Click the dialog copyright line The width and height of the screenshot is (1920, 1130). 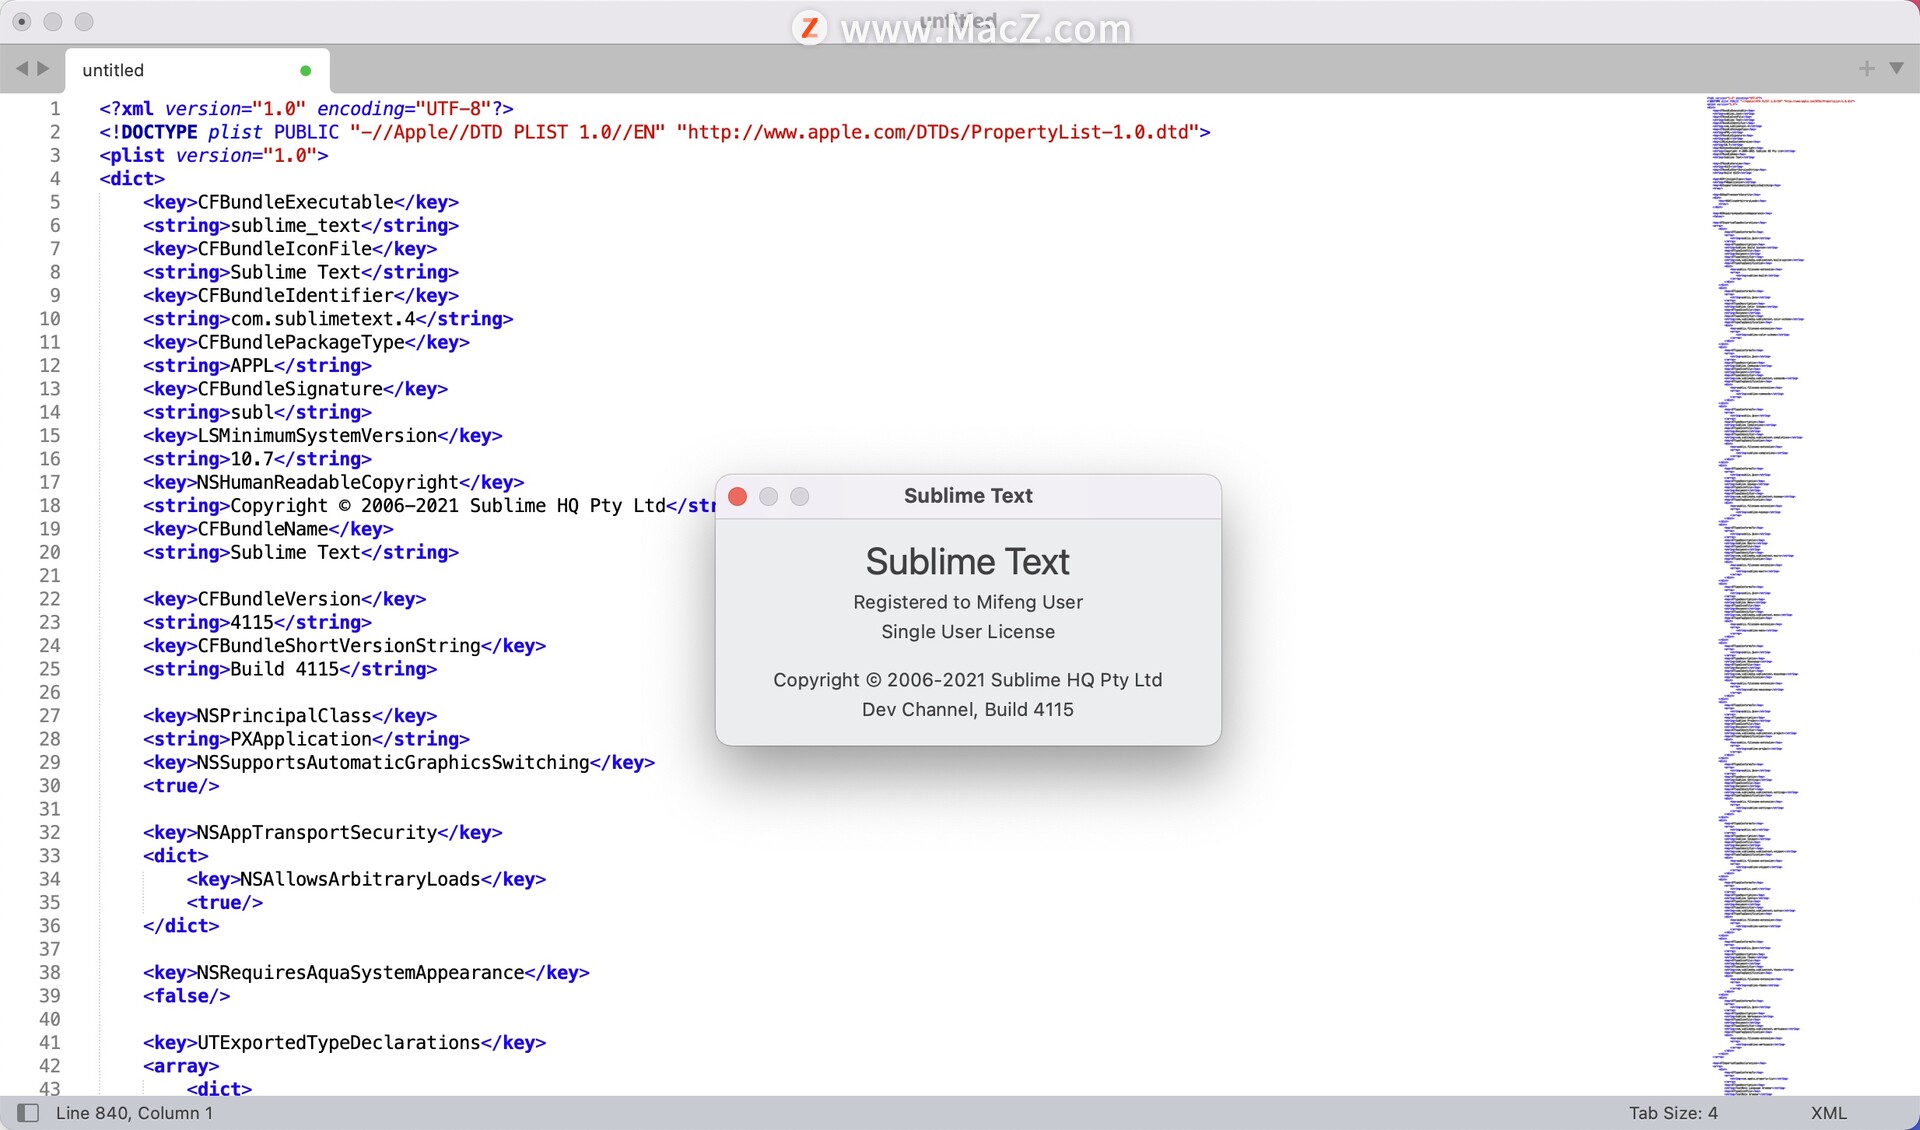(x=968, y=680)
